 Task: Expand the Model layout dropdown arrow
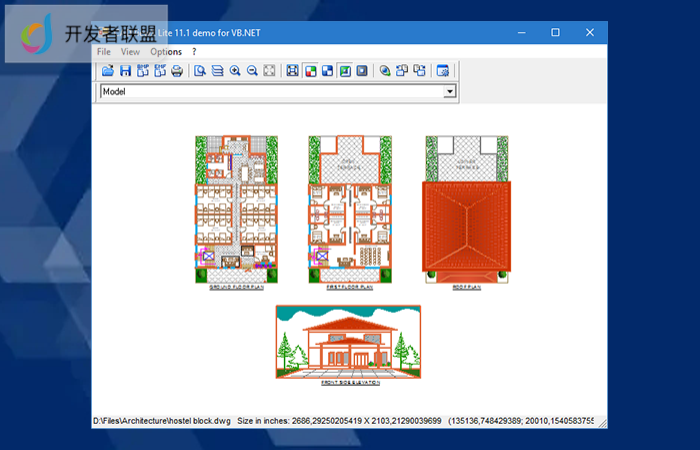pyautogui.click(x=450, y=92)
